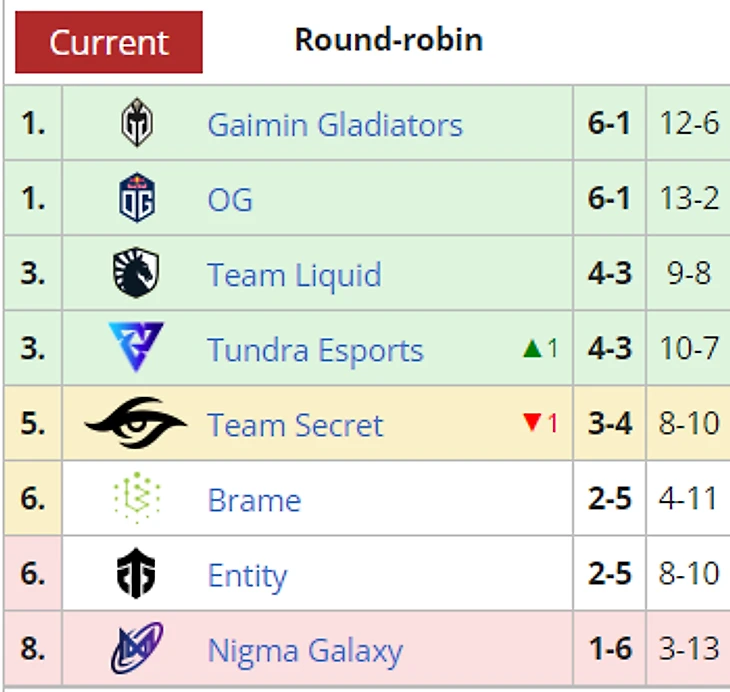The width and height of the screenshot is (730, 692).
Task: Click the Brame team logo
Action: pyautogui.click(x=137, y=499)
